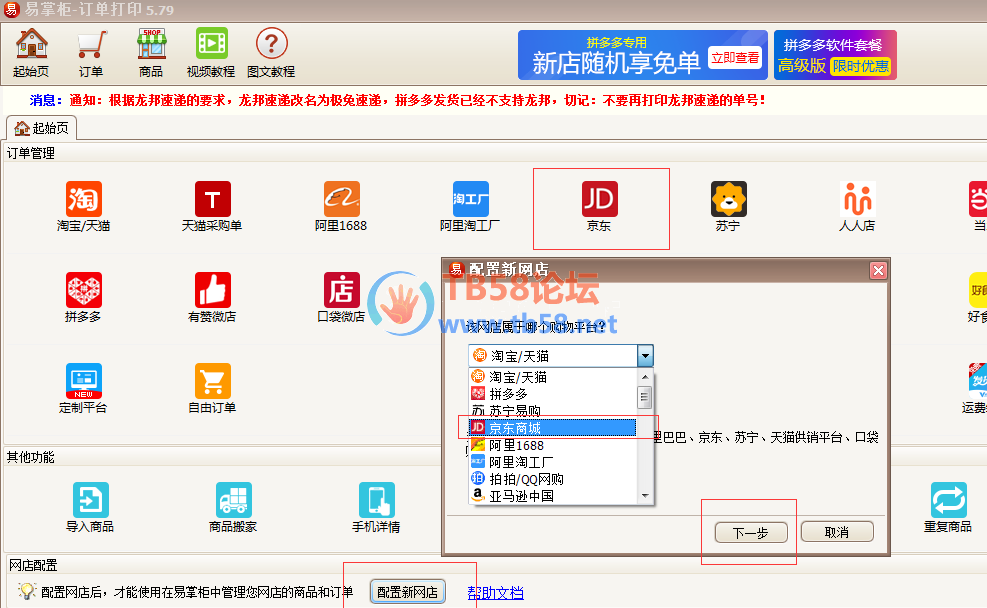
Task: Open 阿里淘工厂 icon
Action: point(470,206)
